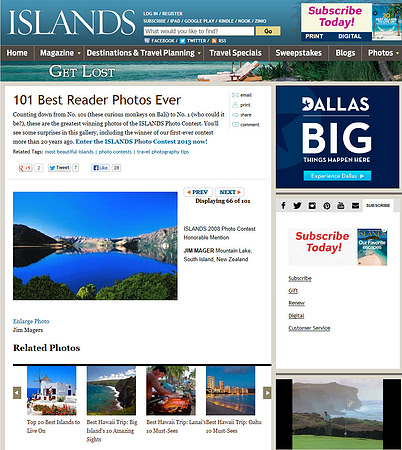
Task: Open the Twitter bird icon in sidebar
Action: click(297, 205)
